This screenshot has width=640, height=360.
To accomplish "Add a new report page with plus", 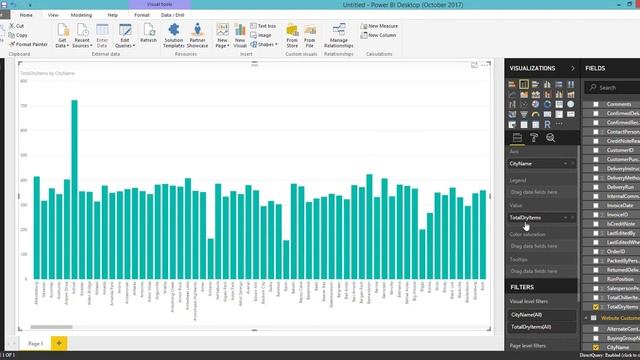I will pyautogui.click(x=59, y=343).
